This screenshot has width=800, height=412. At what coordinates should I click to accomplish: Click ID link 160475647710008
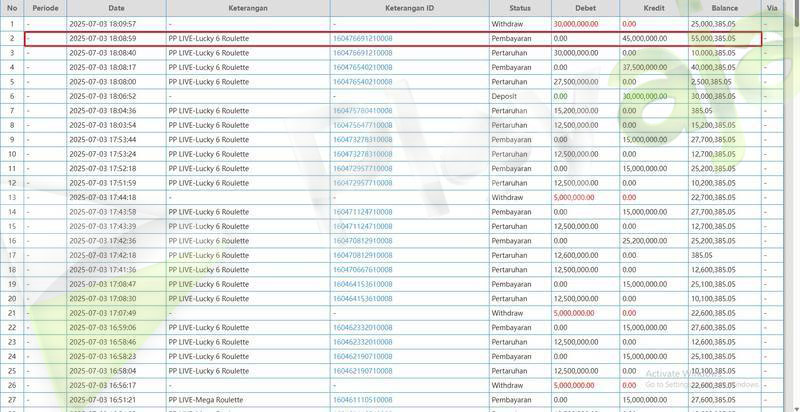(362, 125)
